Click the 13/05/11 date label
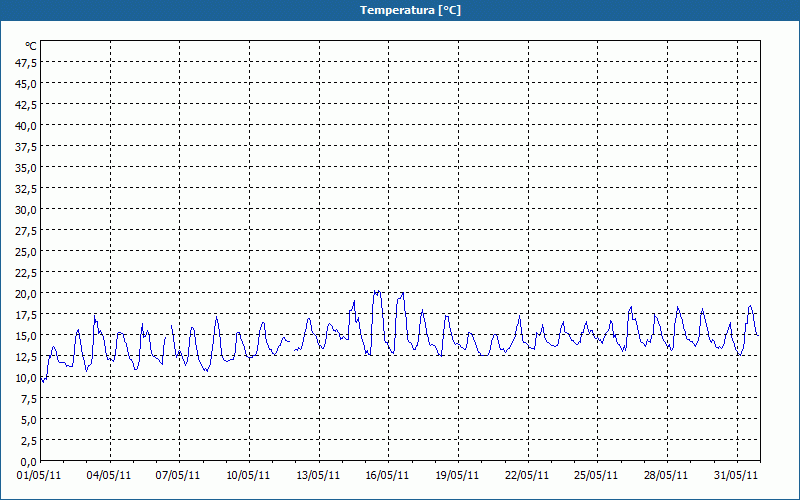Image resolution: width=800 pixels, height=500 pixels. (318, 475)
